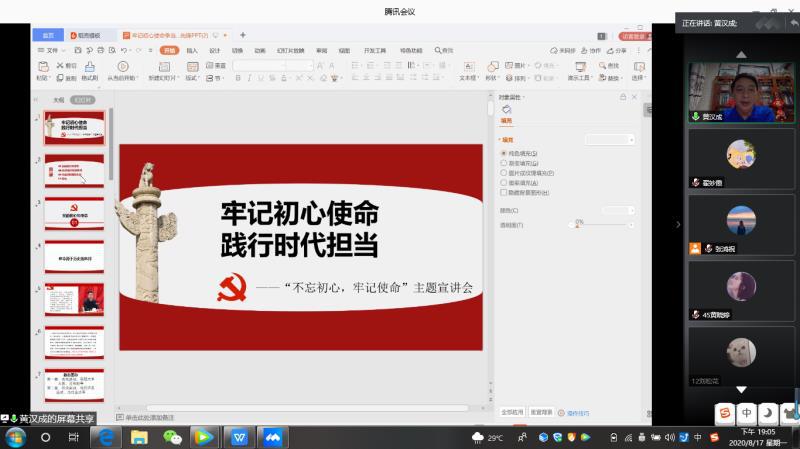Click the Tencent Meeting taskbar icon
The width and height of the screenshot is (800, 449).
click(271, 437)
